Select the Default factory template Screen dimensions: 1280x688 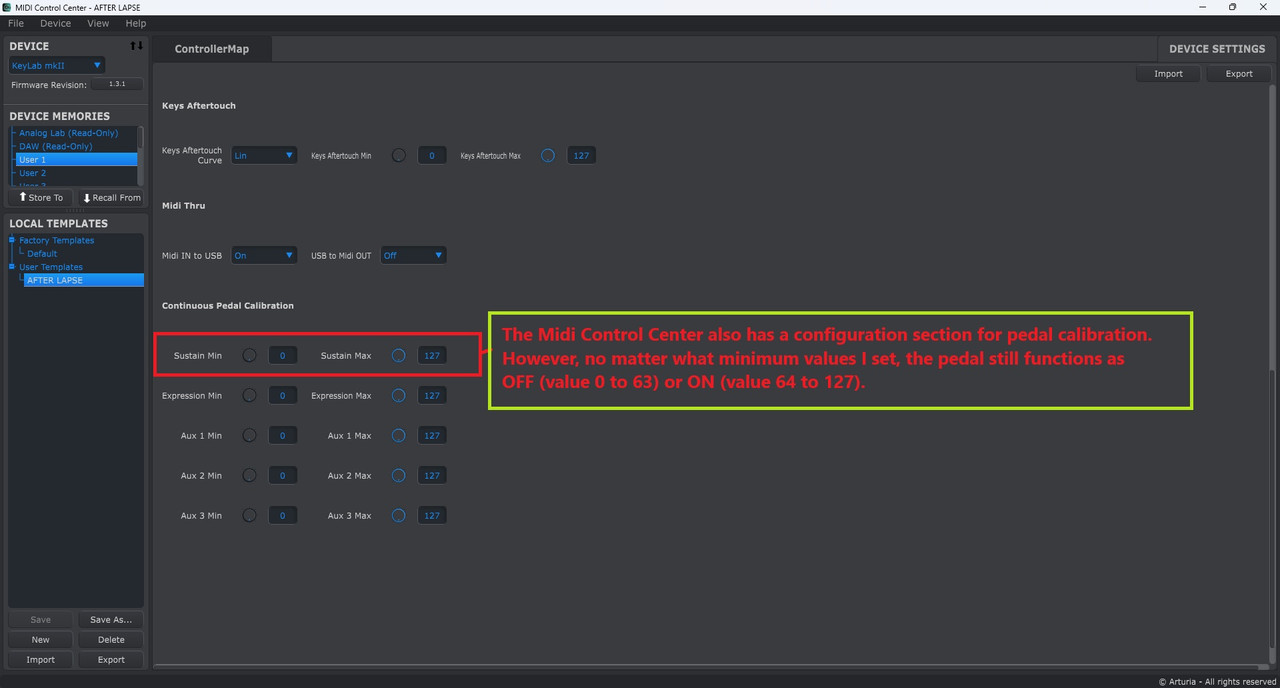pos(42,253)
